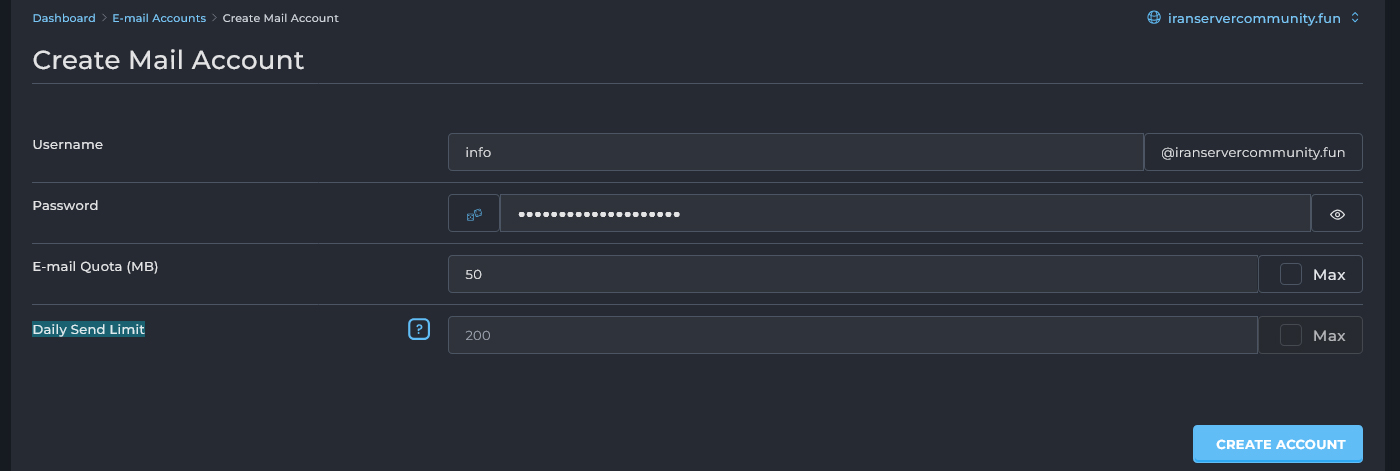Image resolution: width=1400 pixels, height=471 pixels.
Task: Click the @iranservercommunity.fun domain suffix box
Action: pyautogui.click(x=1253, y=153)
